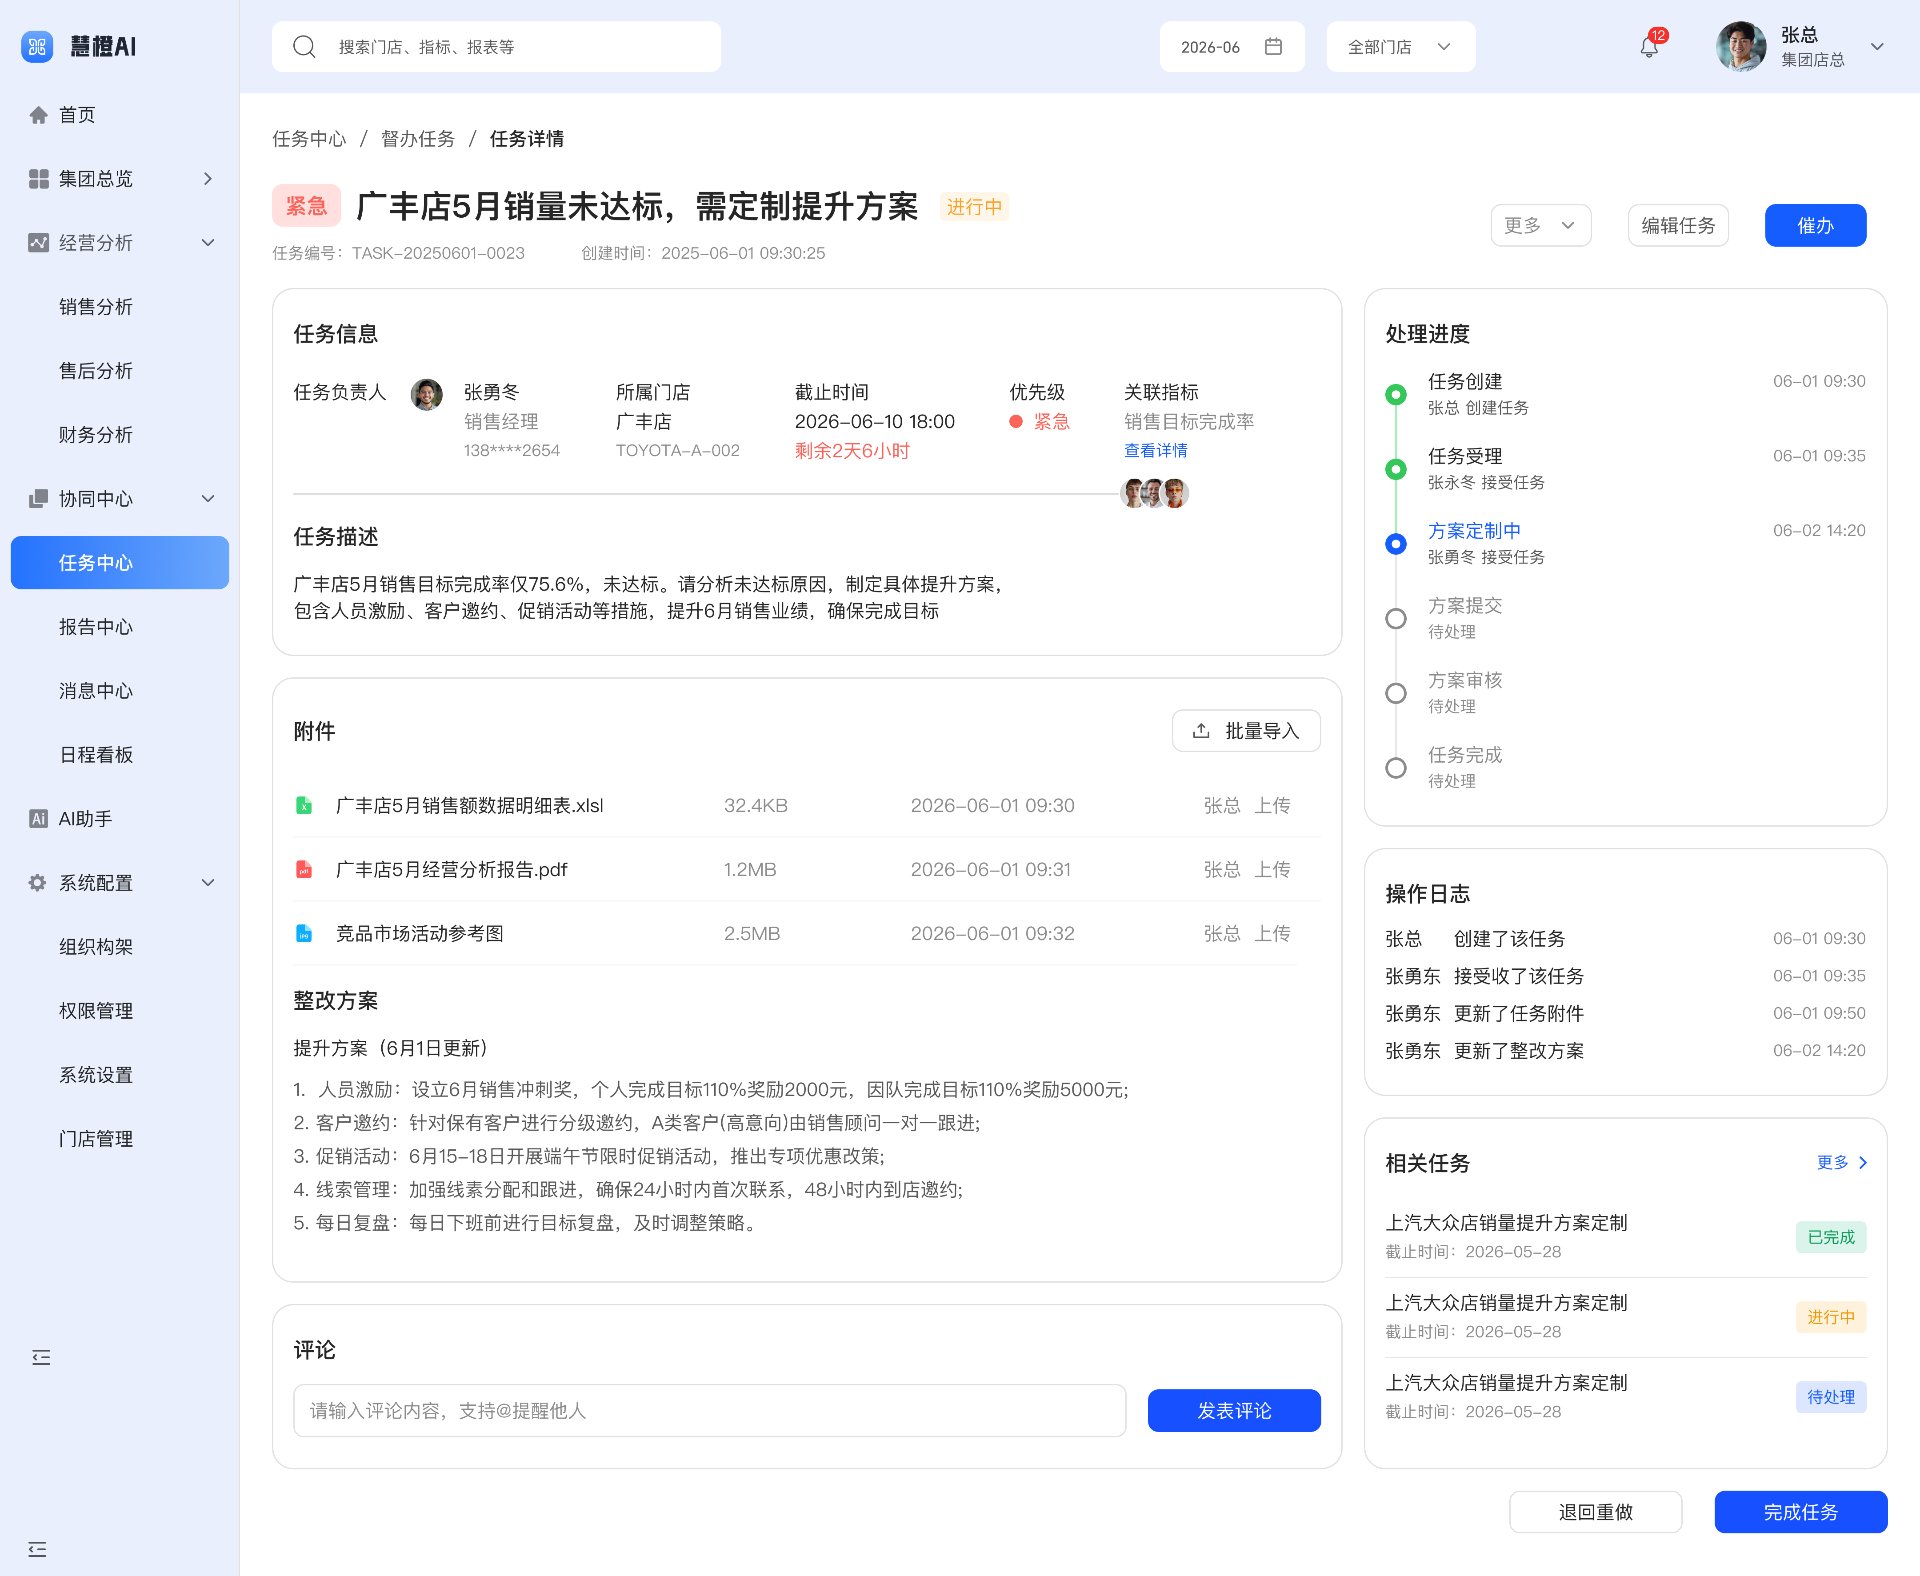Click the 方案提交 pending step marker
The width and height of the screenshot is (1920, 1576).
1396,619
